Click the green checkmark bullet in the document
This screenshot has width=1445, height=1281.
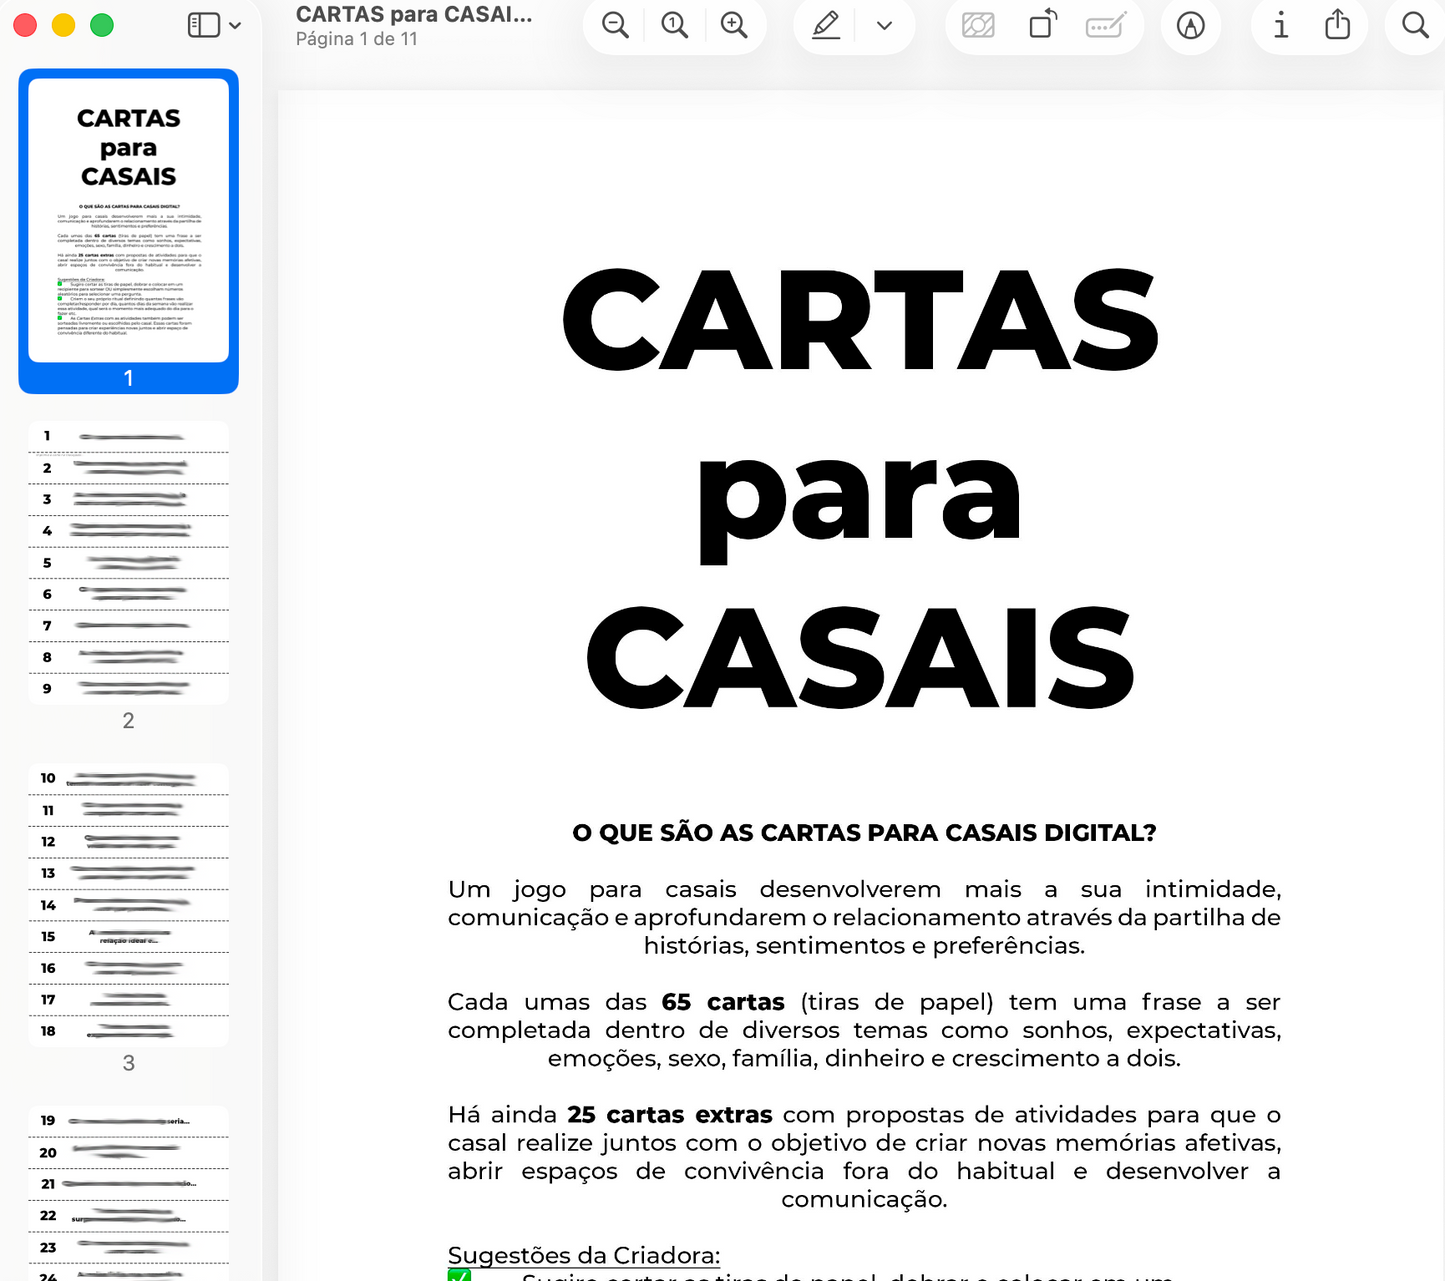tap(459, 1275)
